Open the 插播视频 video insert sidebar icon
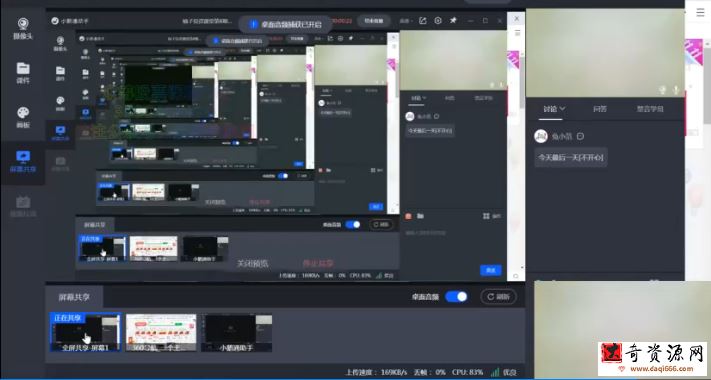This screenshot has height=380, width=711. pyautogui.click(x=23, y=206)
